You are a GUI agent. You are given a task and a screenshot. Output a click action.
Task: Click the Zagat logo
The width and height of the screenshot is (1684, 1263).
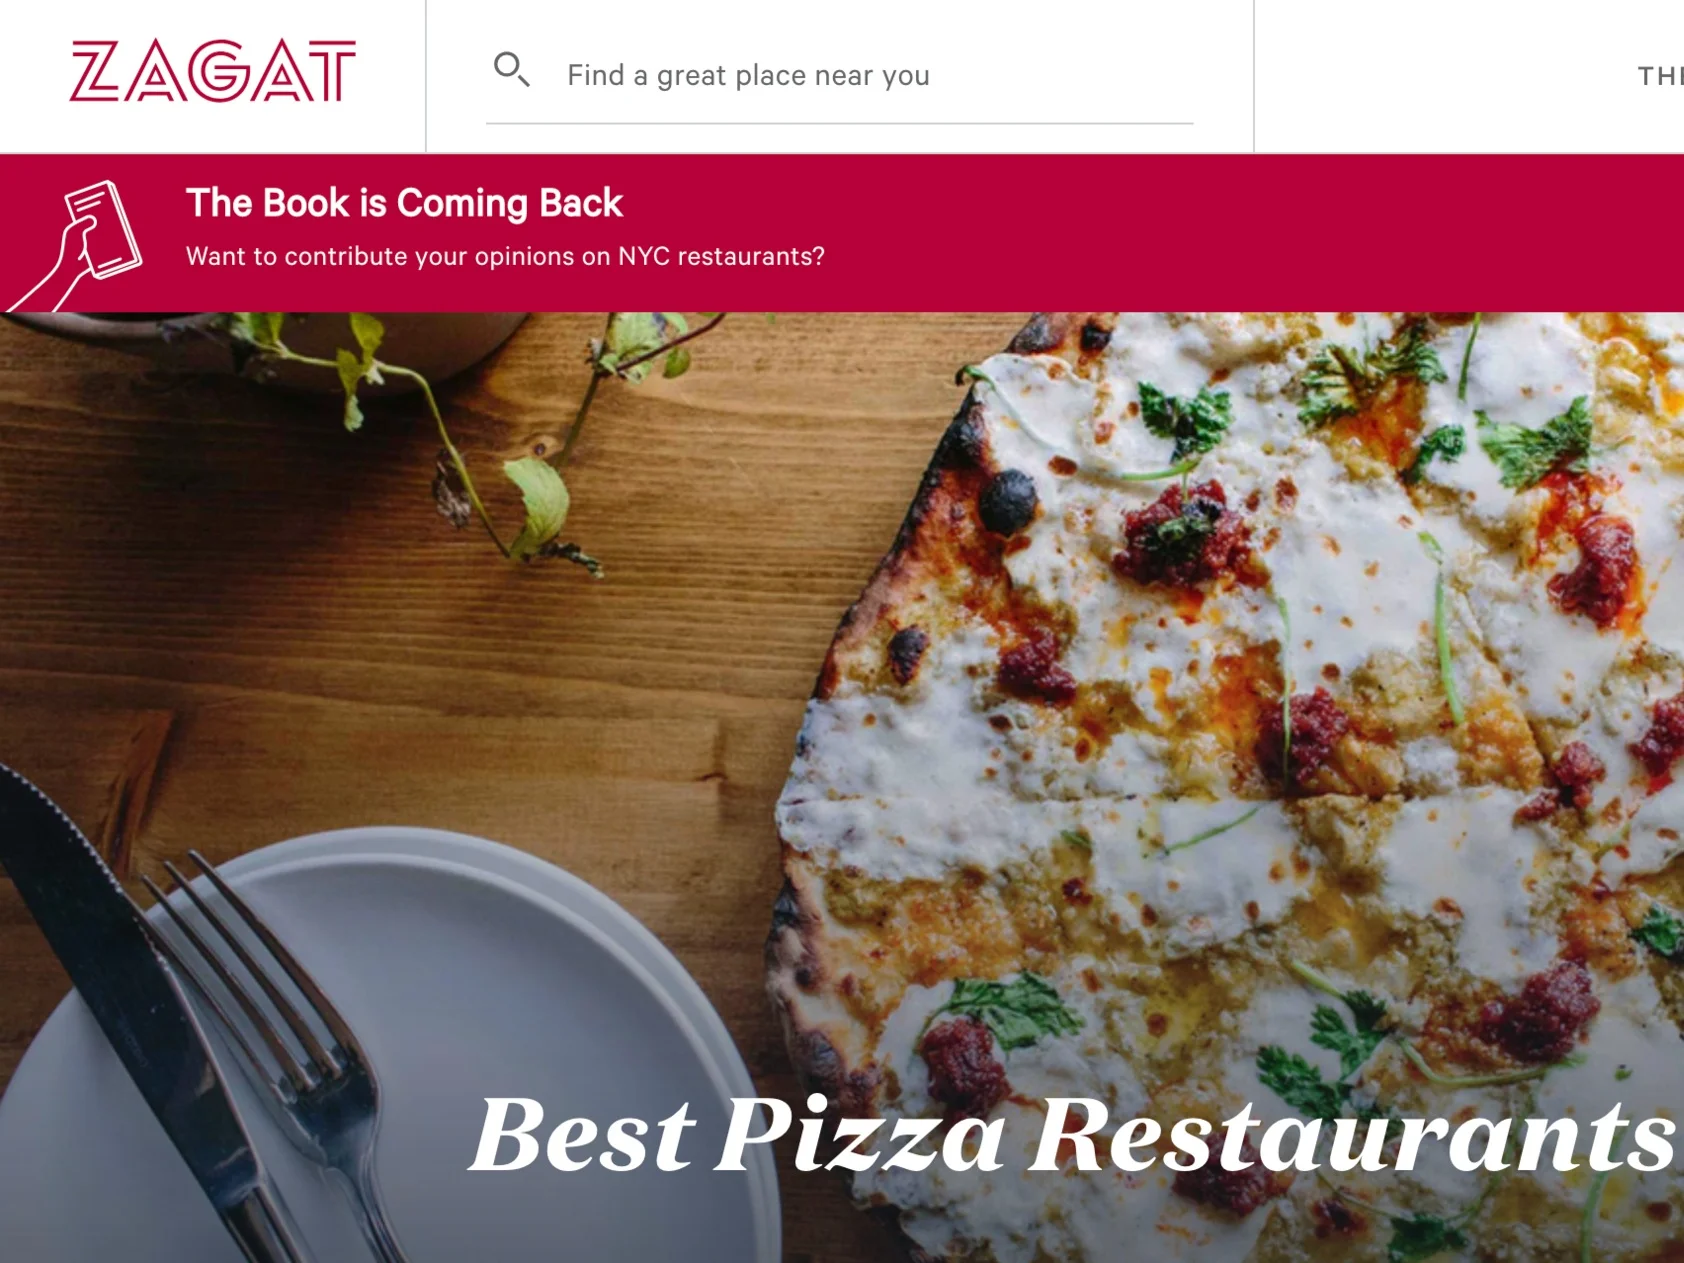click(x=213, y=71)
